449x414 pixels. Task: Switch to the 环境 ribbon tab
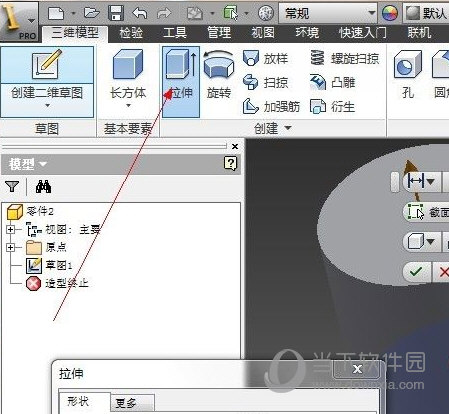[307, 33]
